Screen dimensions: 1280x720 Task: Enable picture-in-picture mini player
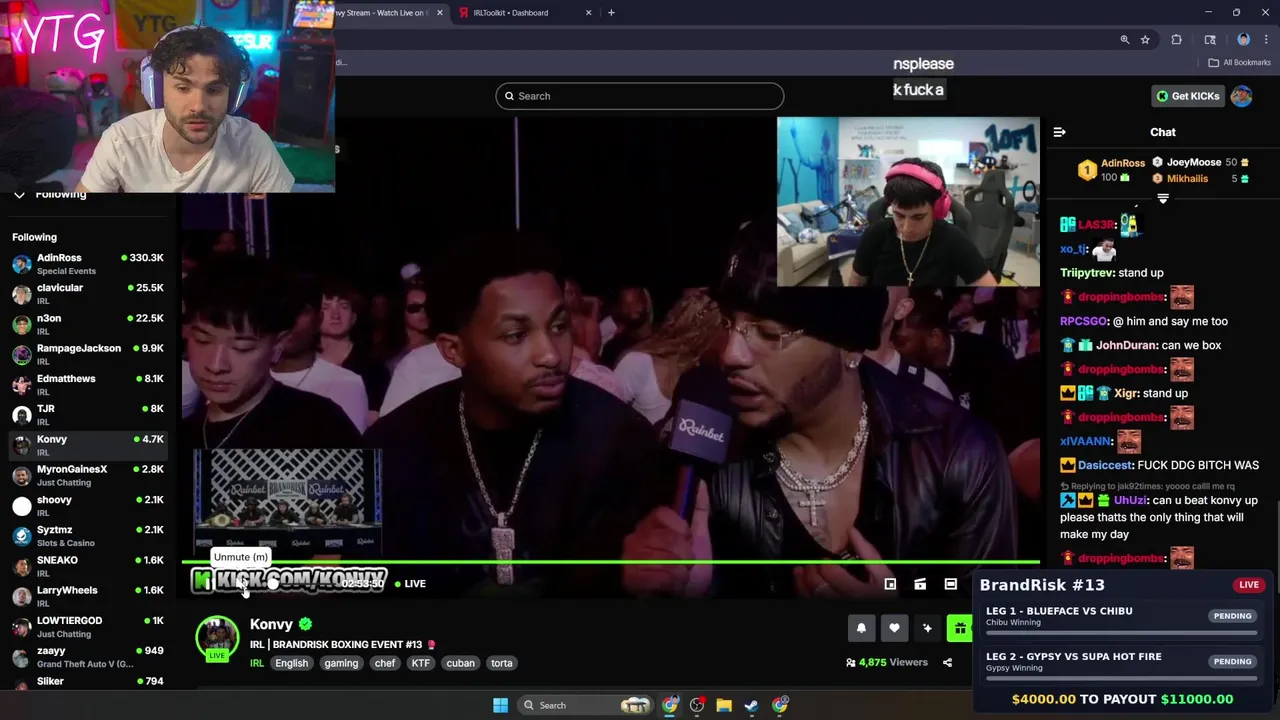(890, 584)
